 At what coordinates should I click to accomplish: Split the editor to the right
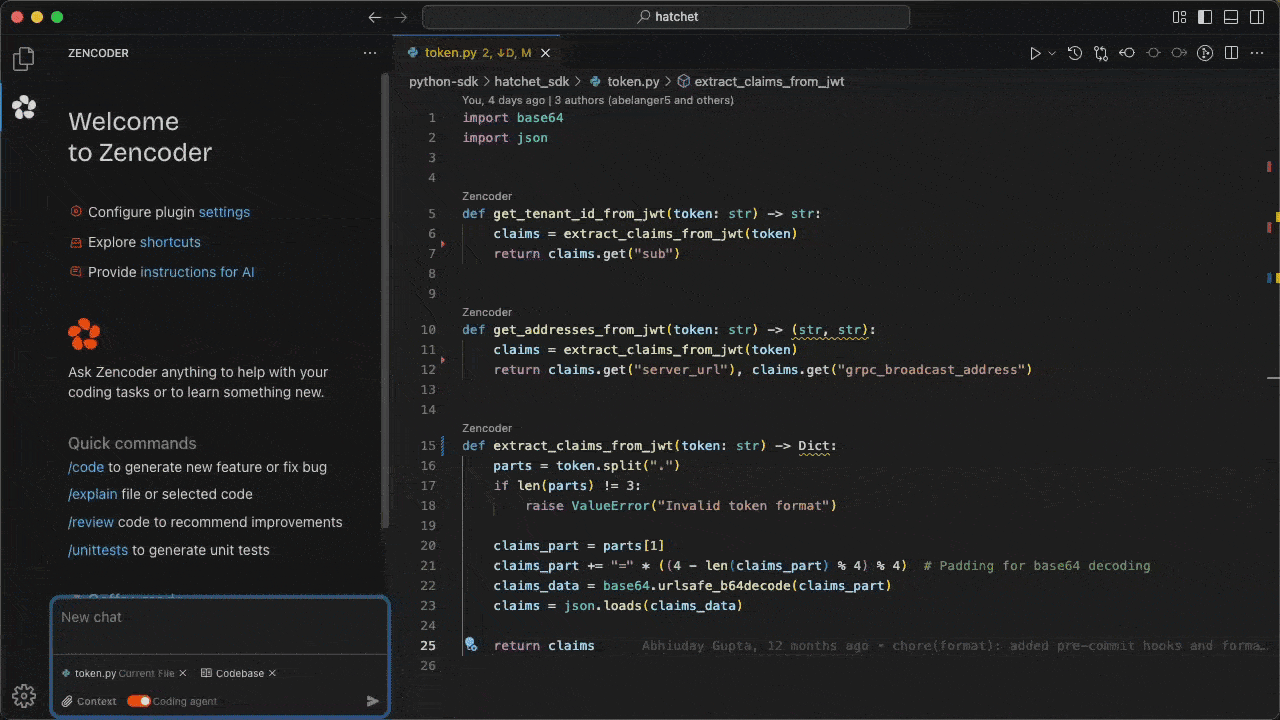[x=1231, y=53]
